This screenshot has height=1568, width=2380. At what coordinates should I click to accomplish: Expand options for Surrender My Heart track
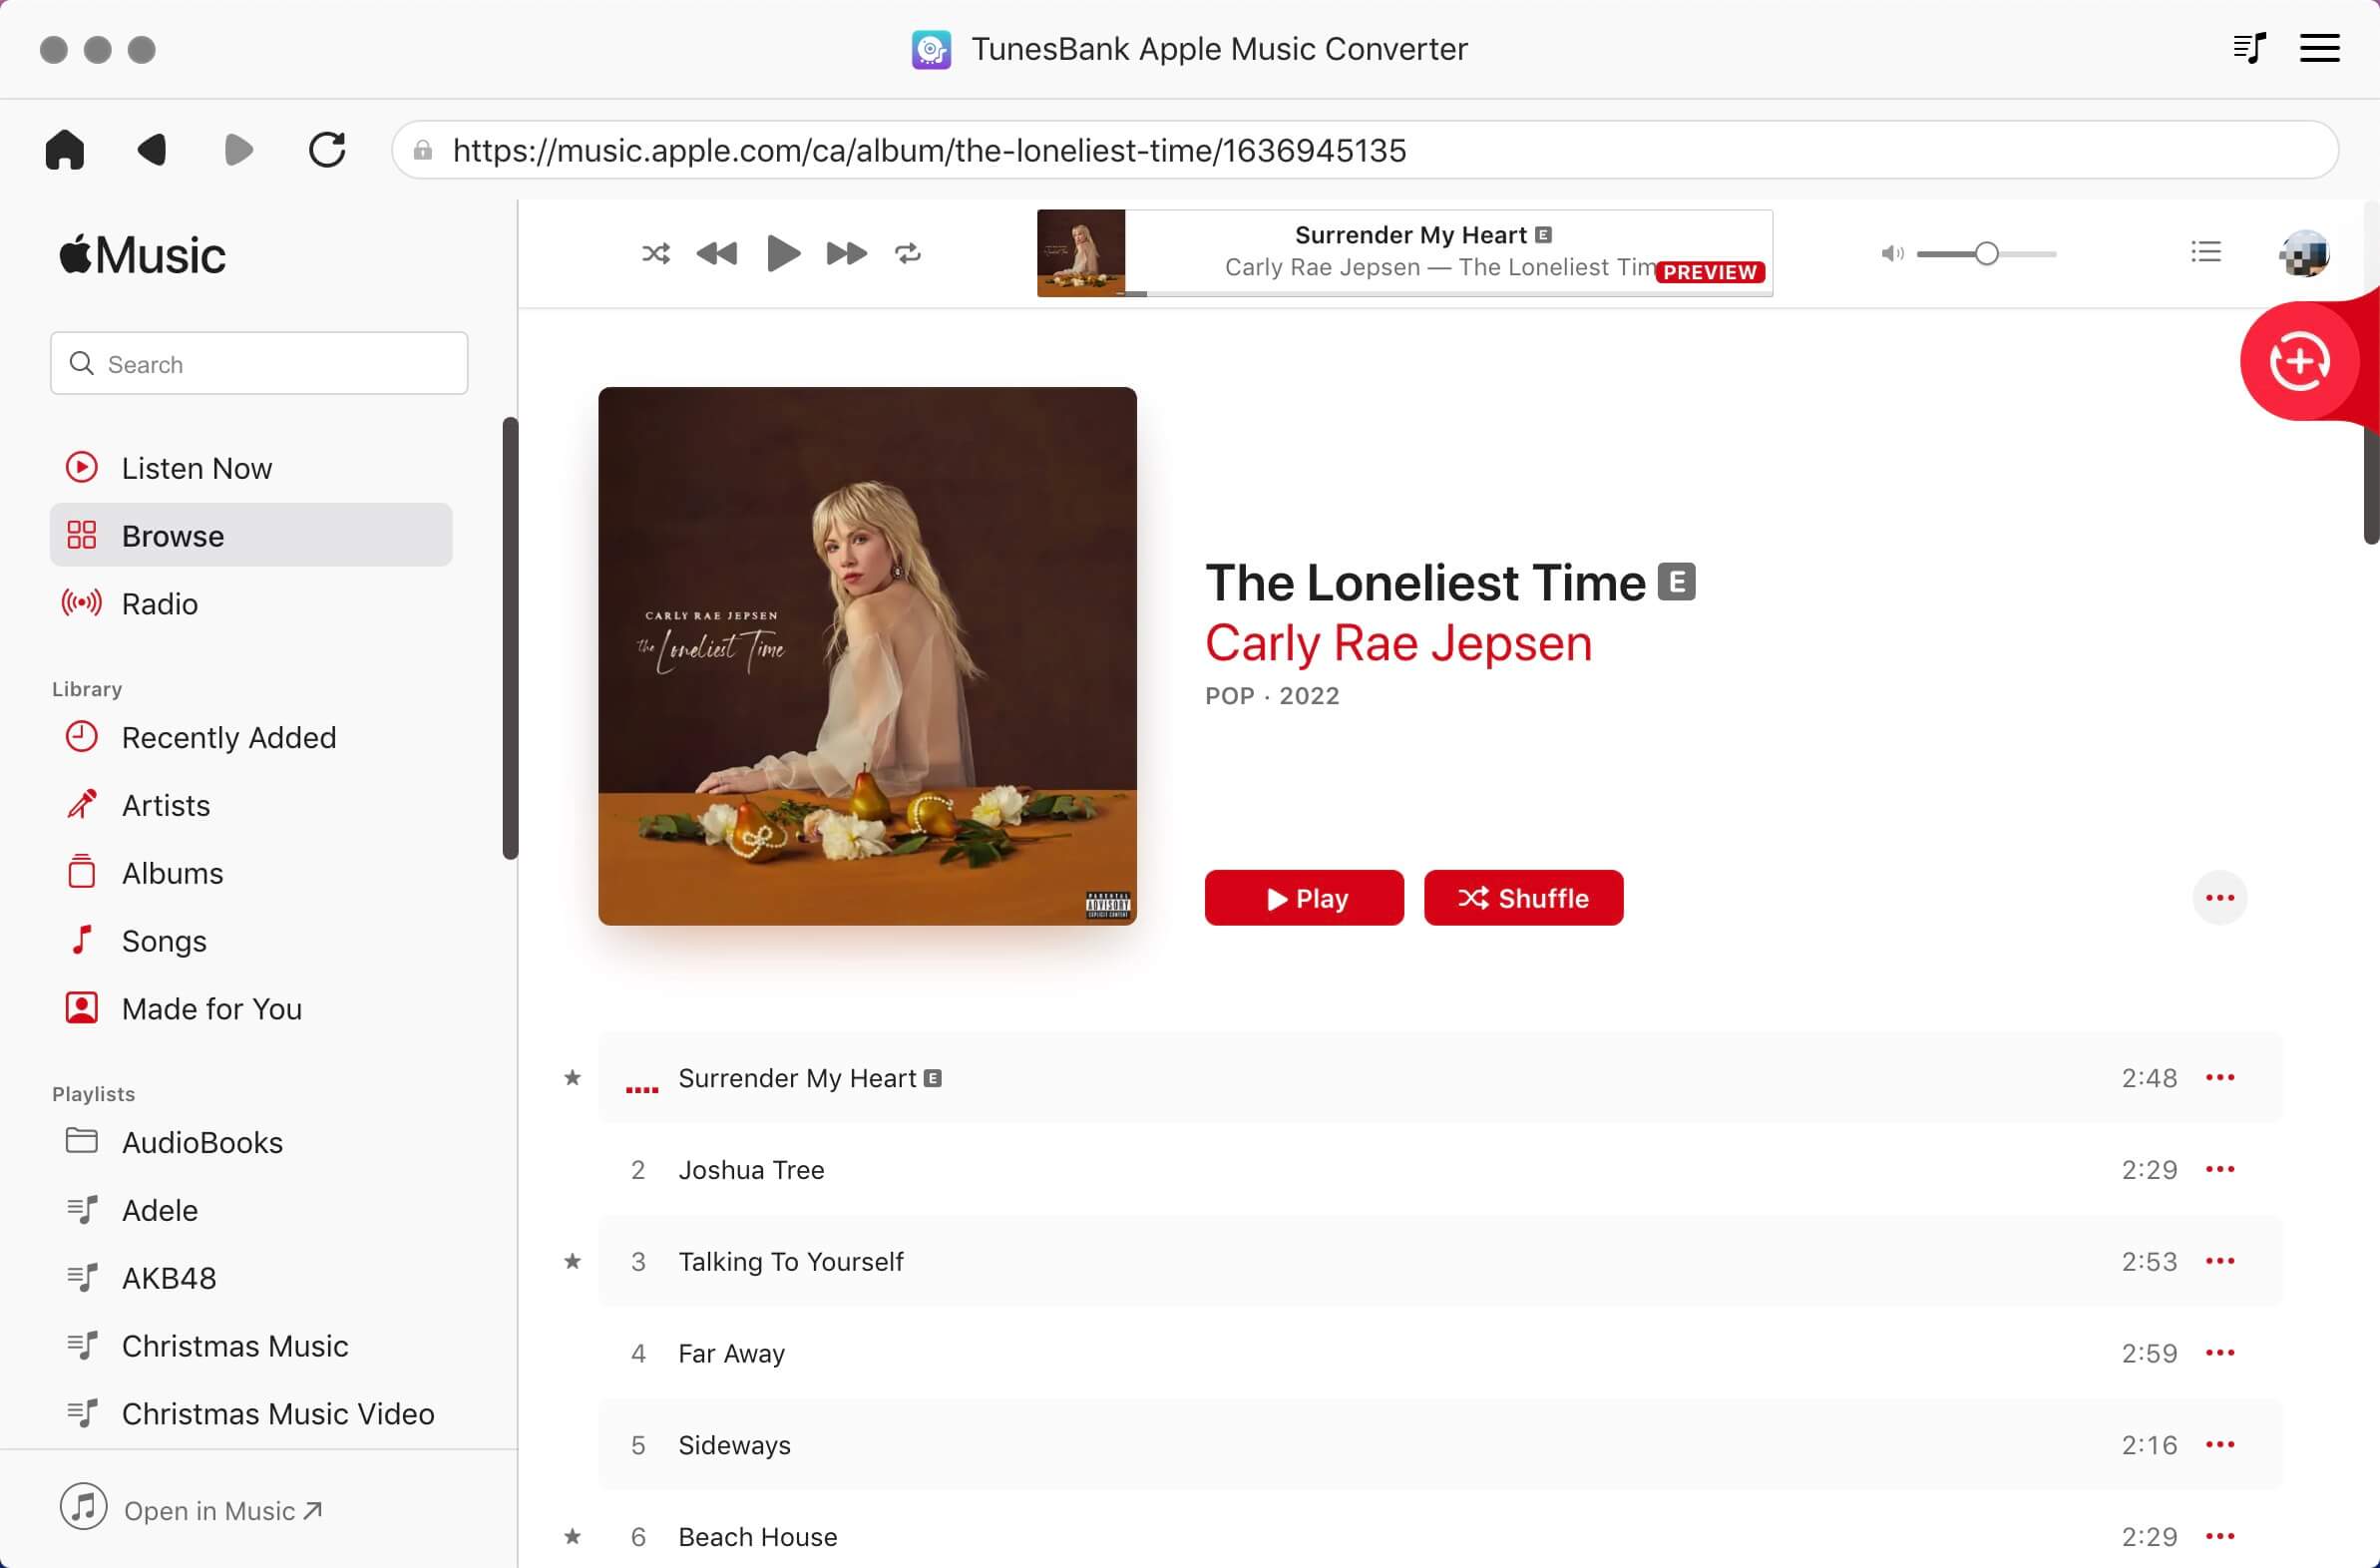pos(2220,1076)
